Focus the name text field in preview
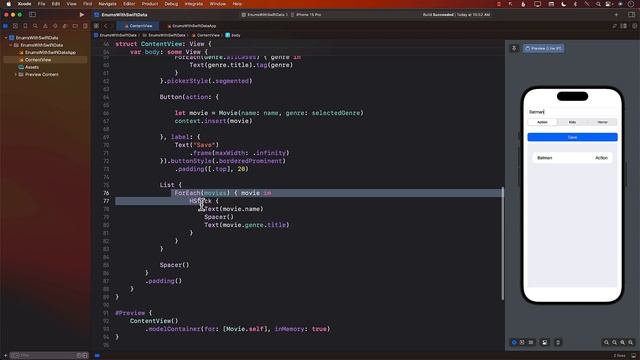The height and width of the screenshot is (360, 640). point(572,112)
